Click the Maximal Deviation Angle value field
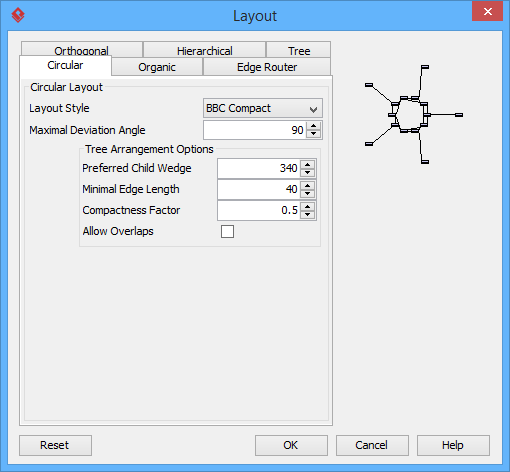 coord(255,130)
